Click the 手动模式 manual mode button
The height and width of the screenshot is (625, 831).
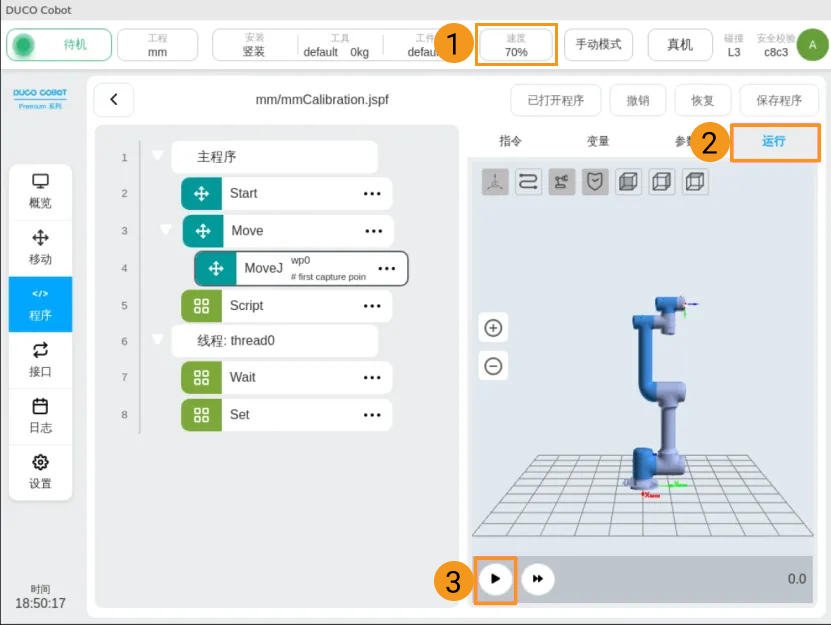click(x=598, y=45)
